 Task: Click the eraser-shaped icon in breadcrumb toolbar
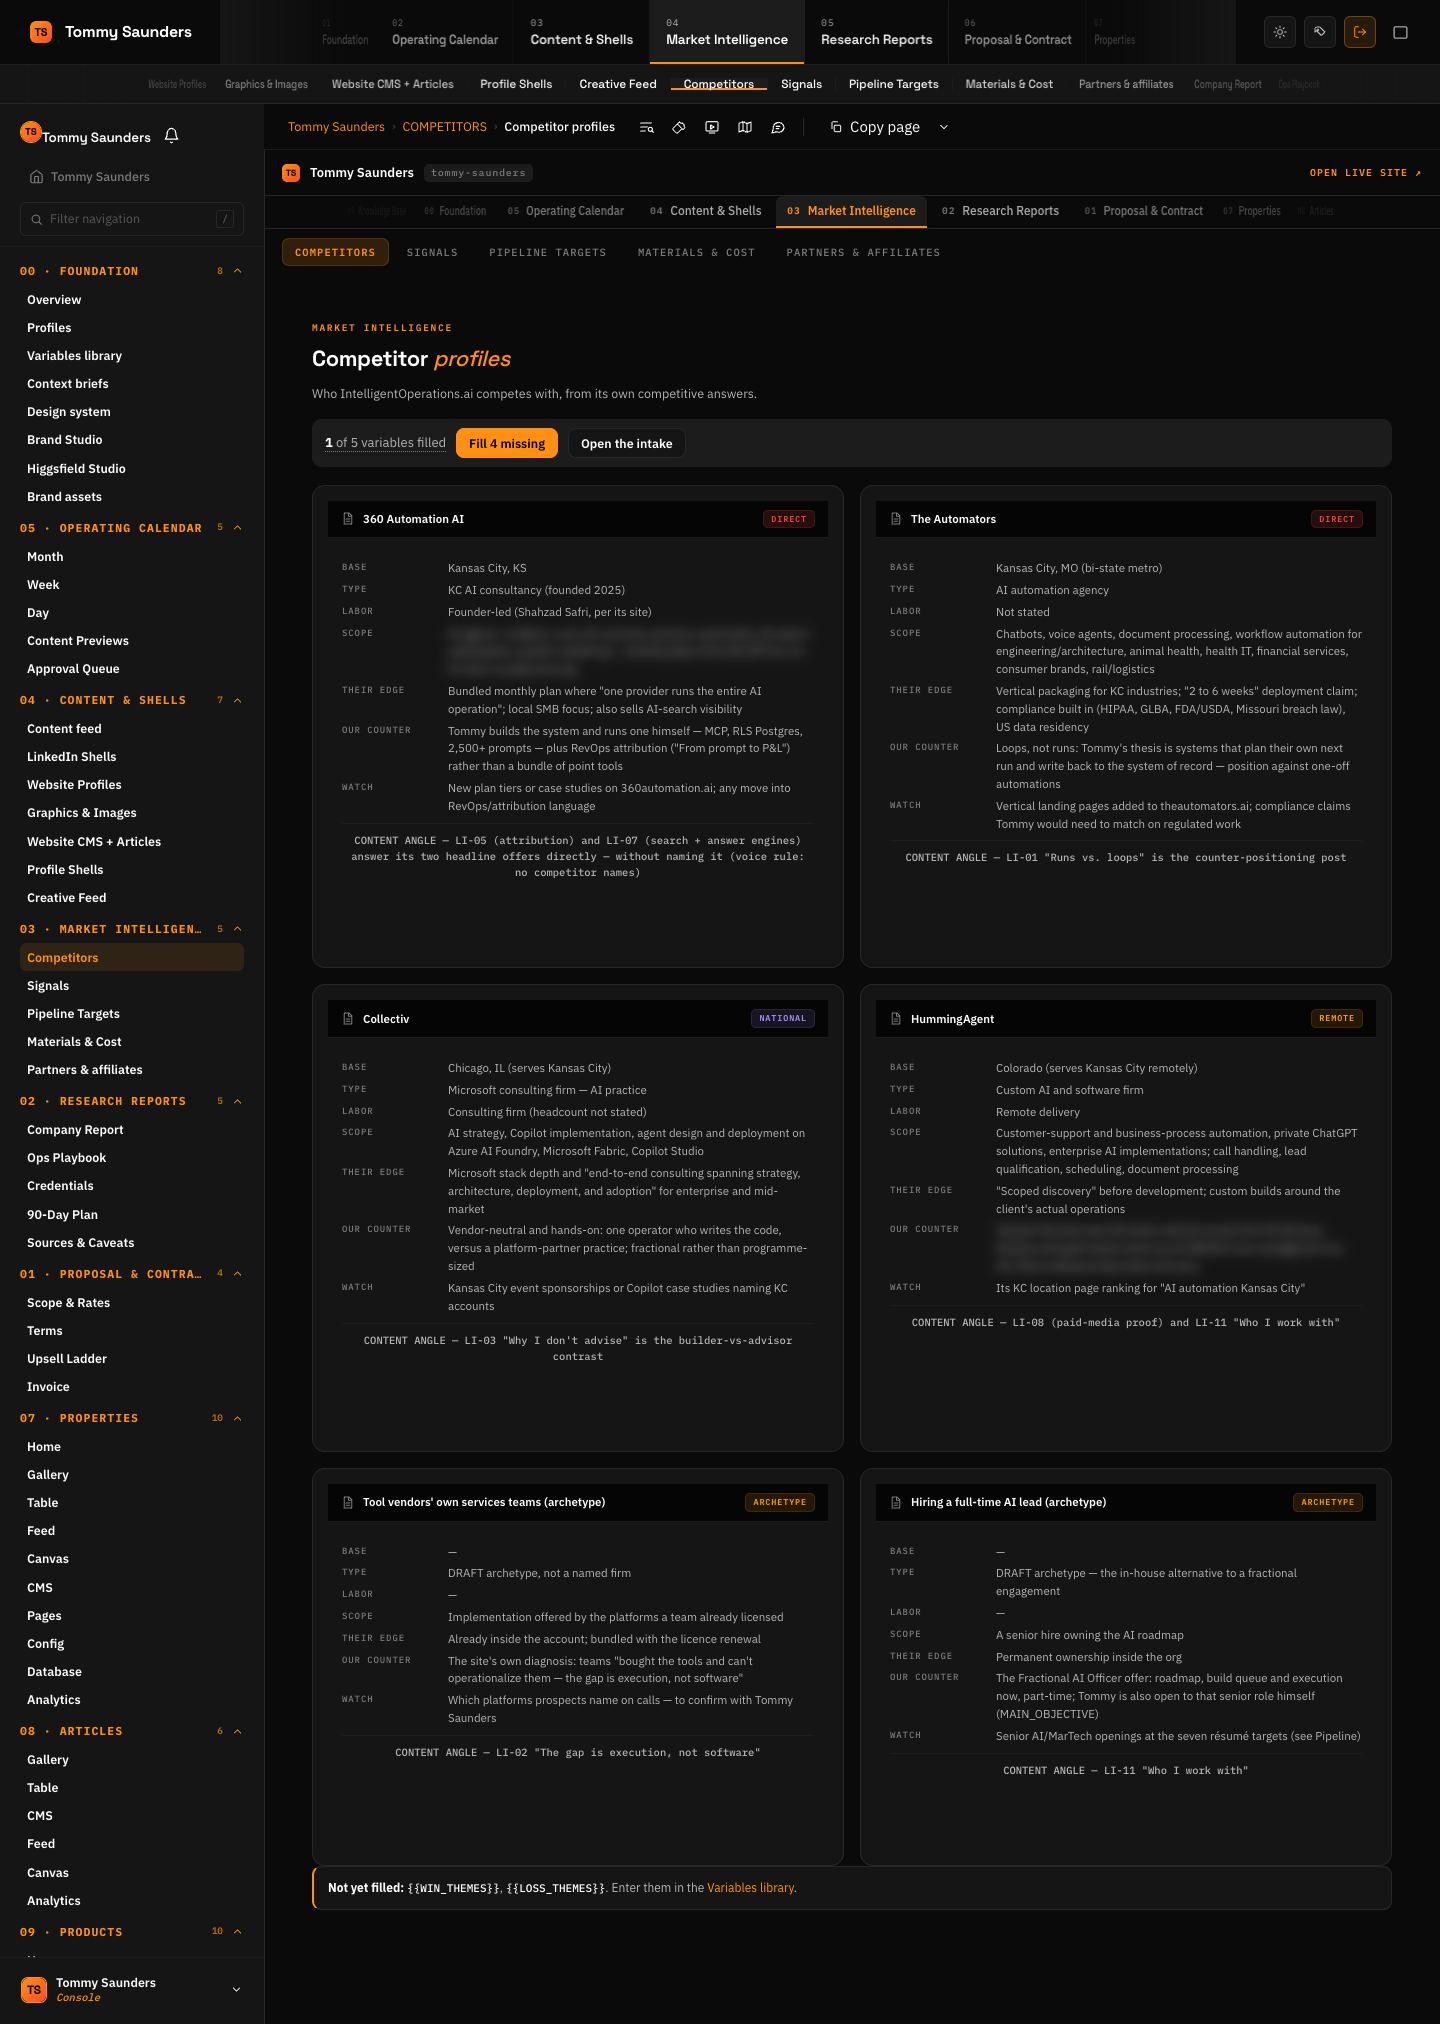[x=679, y=127]
